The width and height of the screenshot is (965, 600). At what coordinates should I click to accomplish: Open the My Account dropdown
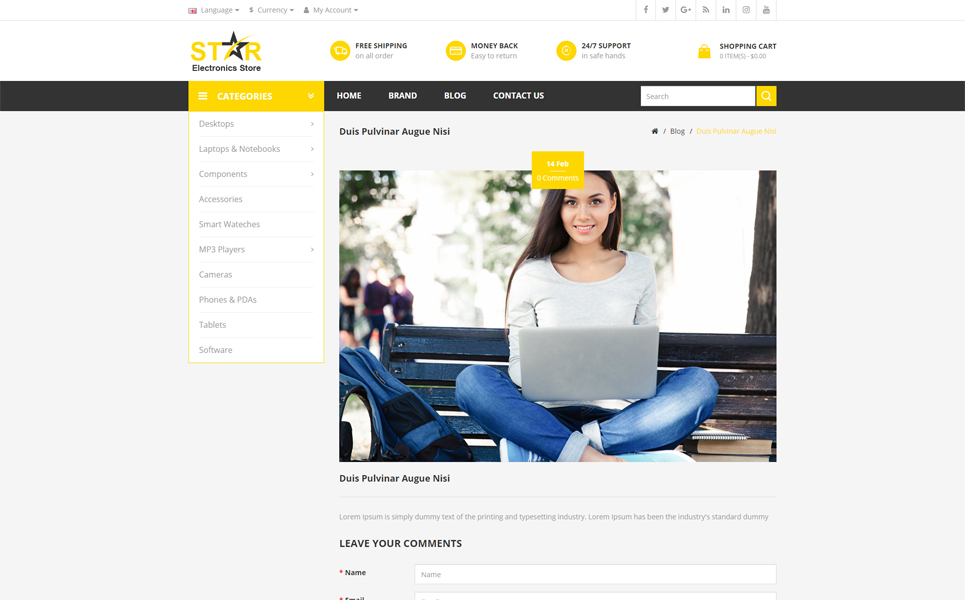click(331, 10)
